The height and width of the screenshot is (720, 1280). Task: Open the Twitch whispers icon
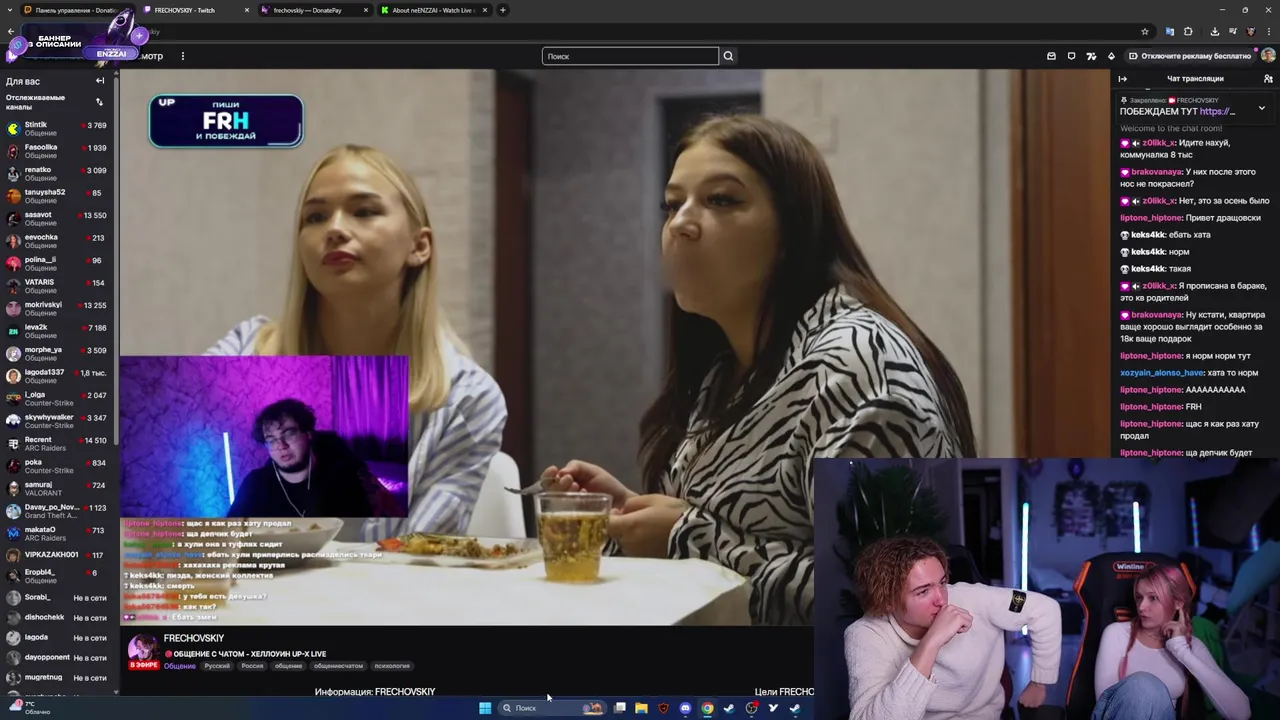click(x=1071, y=56)
